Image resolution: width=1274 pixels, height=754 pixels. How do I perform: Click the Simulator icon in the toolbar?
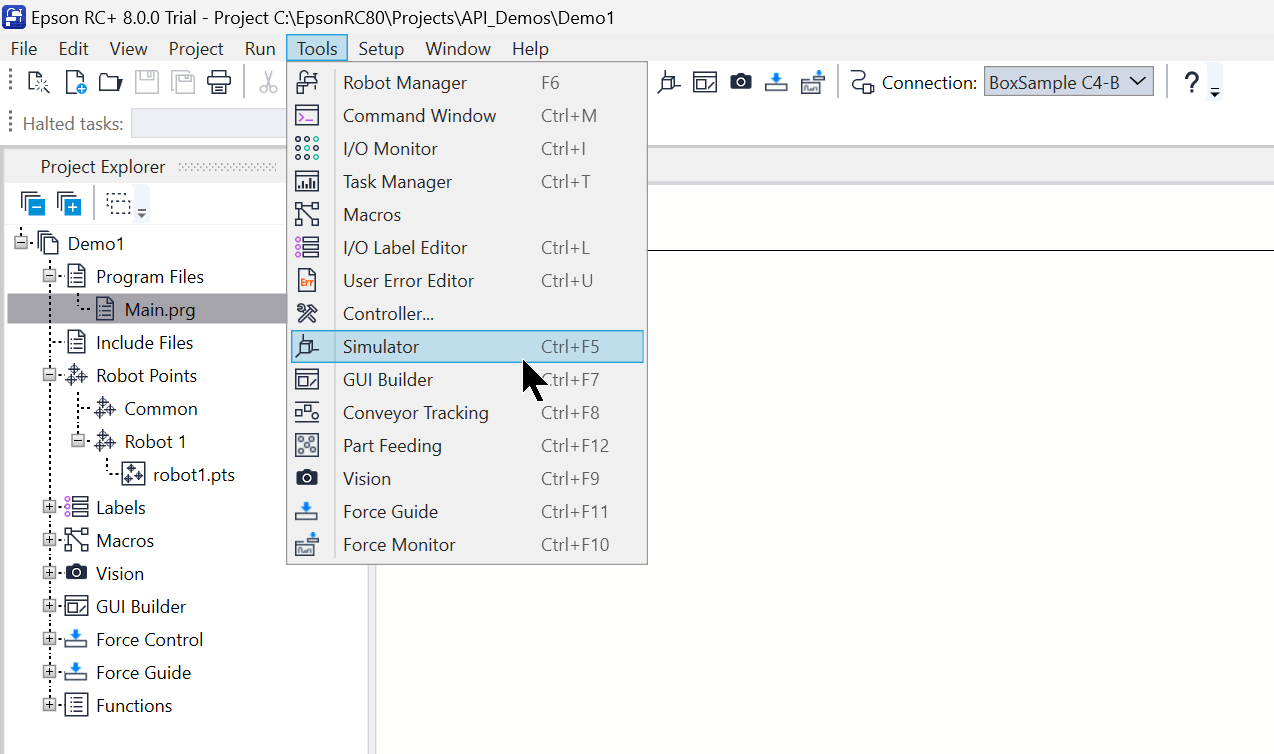coord(669,83)
